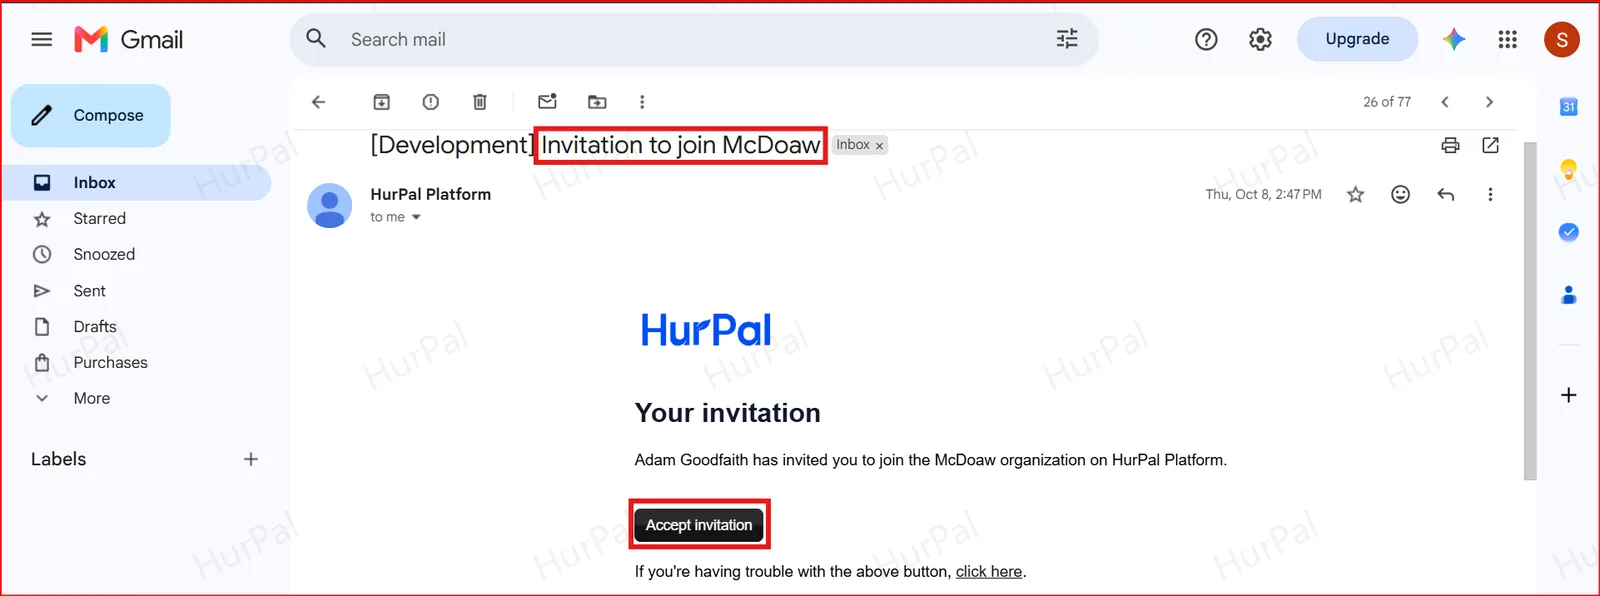The image size is (1600, 596).
Task: Show the older email with right chevron
Action: point(1489,102)
